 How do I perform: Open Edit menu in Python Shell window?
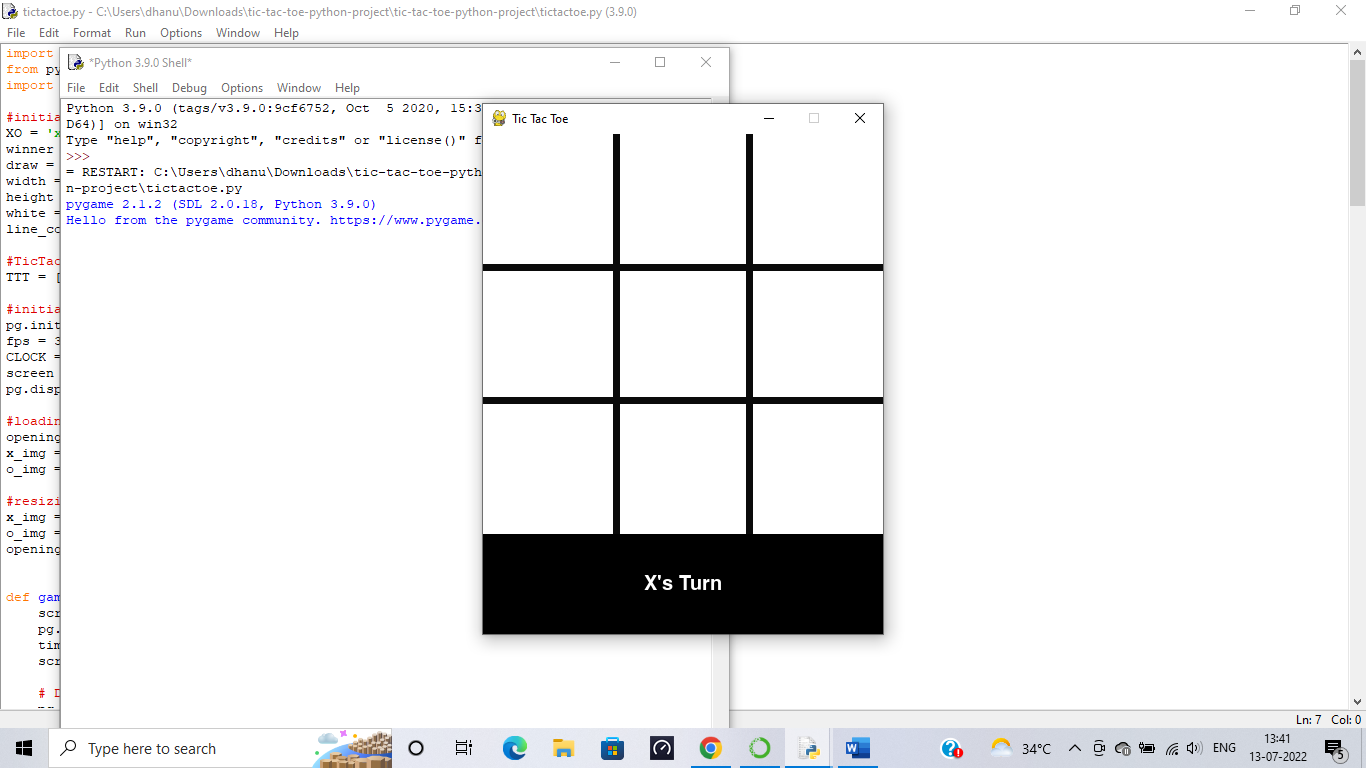coord(109,88)
